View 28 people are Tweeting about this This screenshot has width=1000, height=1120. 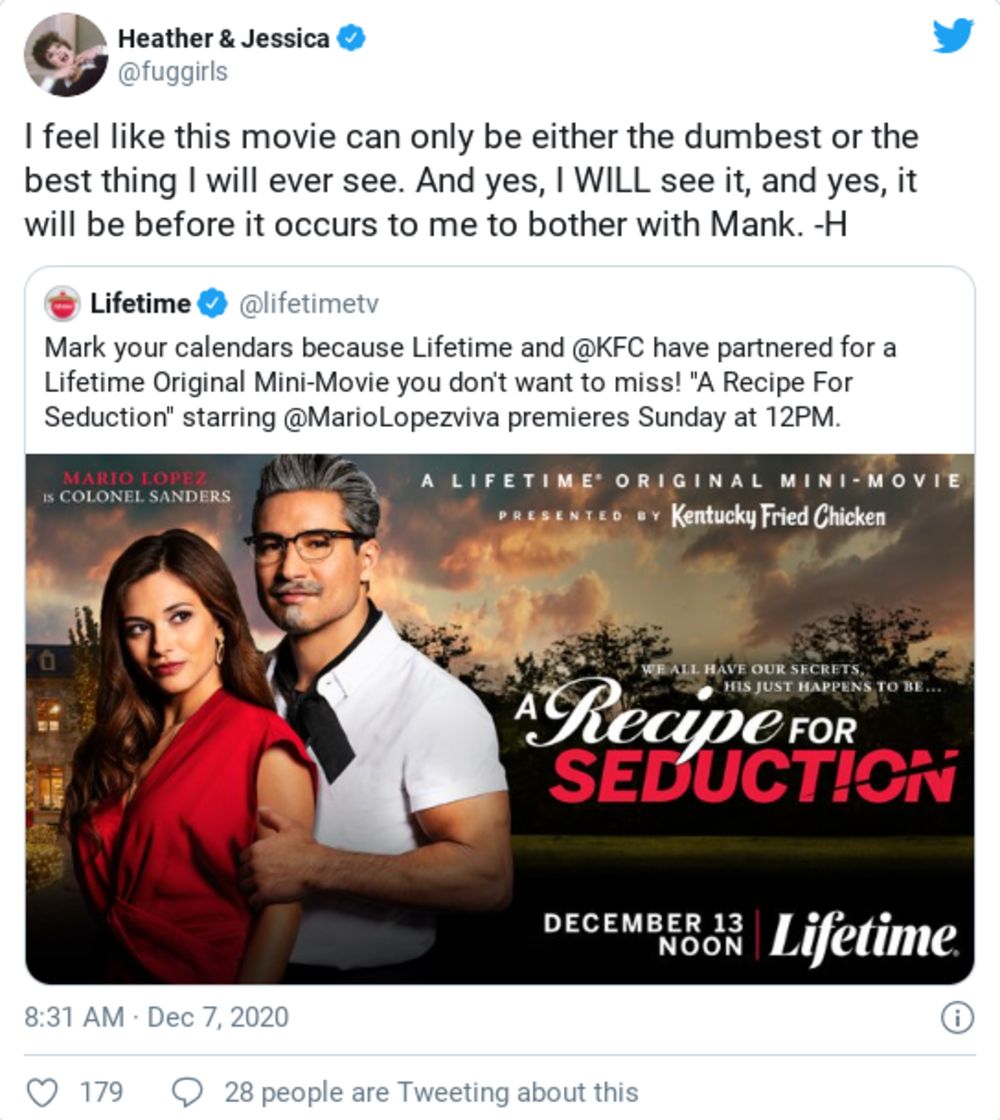(431, 1092)
